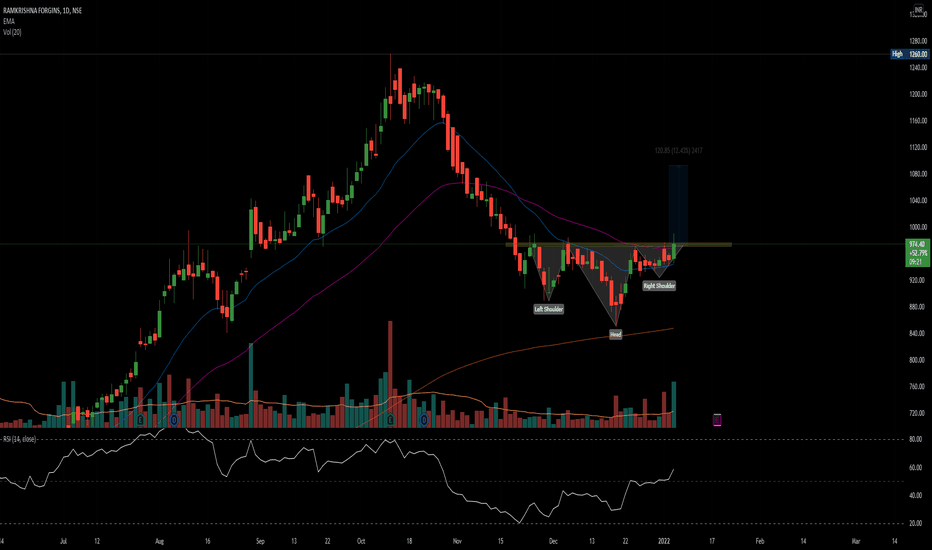This screenshot has width=932, height=550.
Task: Click the 800.00 price axis label
Action: pyautogui.click(x=918, y=360)
